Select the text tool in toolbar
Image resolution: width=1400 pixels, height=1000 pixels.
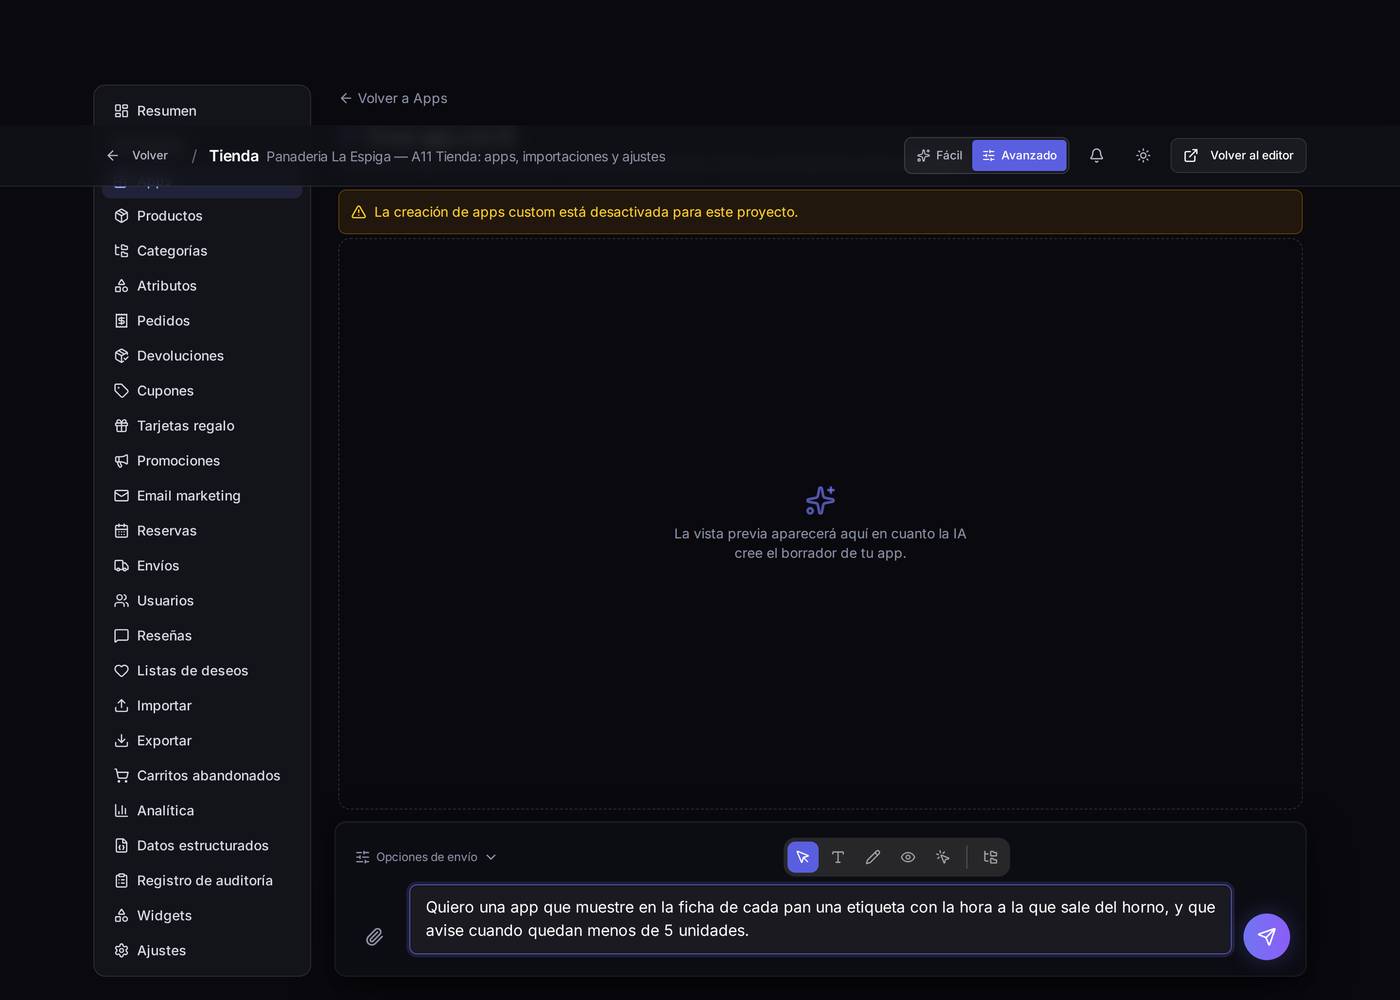click(x=838, y=857)
